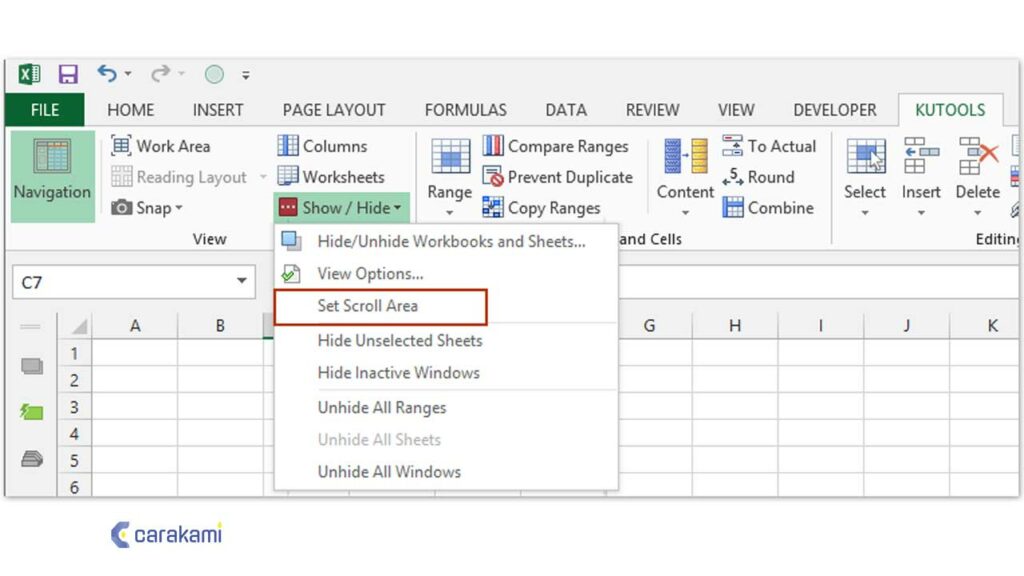Click the redo arrow icon
This screenshot has height=576, width=1024.
tap(160, 74)
